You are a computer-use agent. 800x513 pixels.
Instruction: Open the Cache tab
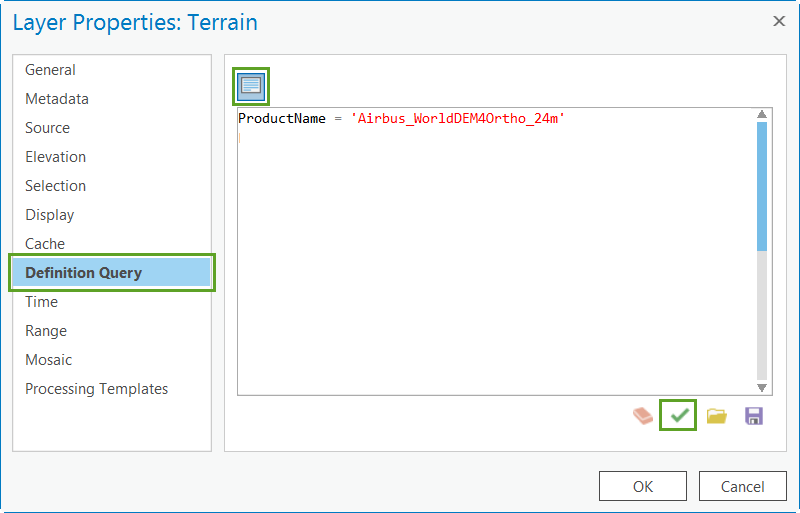click(x=112, y=244)
